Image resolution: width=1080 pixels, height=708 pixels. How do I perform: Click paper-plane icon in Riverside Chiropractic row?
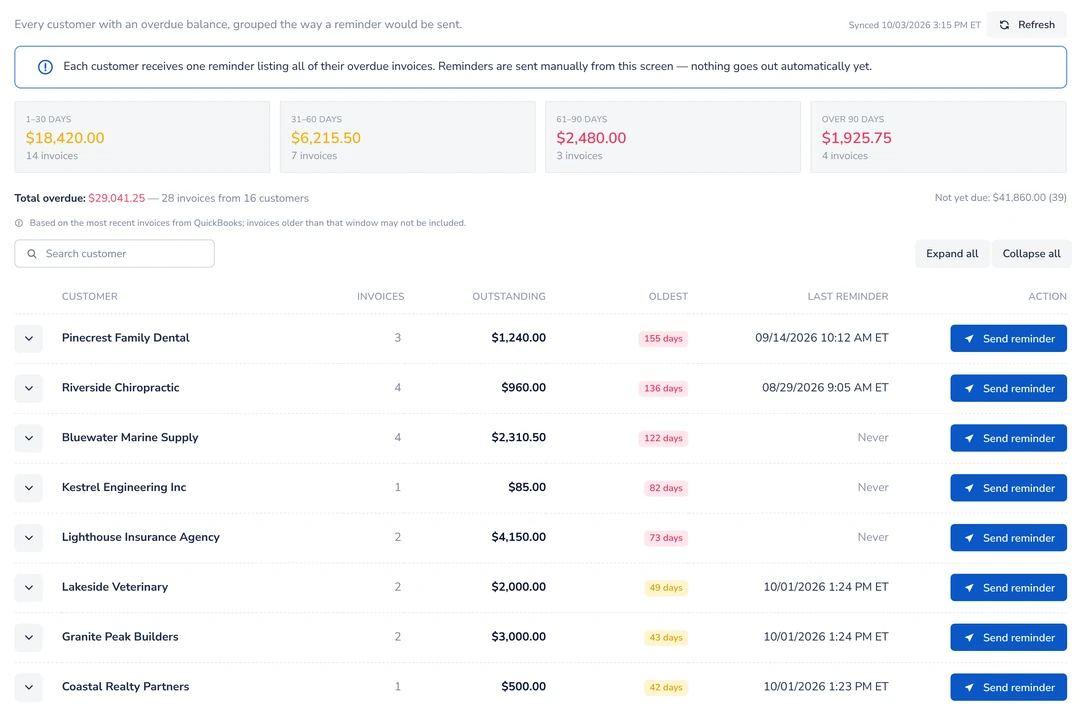pyautogui.click(x=969, y=388)
